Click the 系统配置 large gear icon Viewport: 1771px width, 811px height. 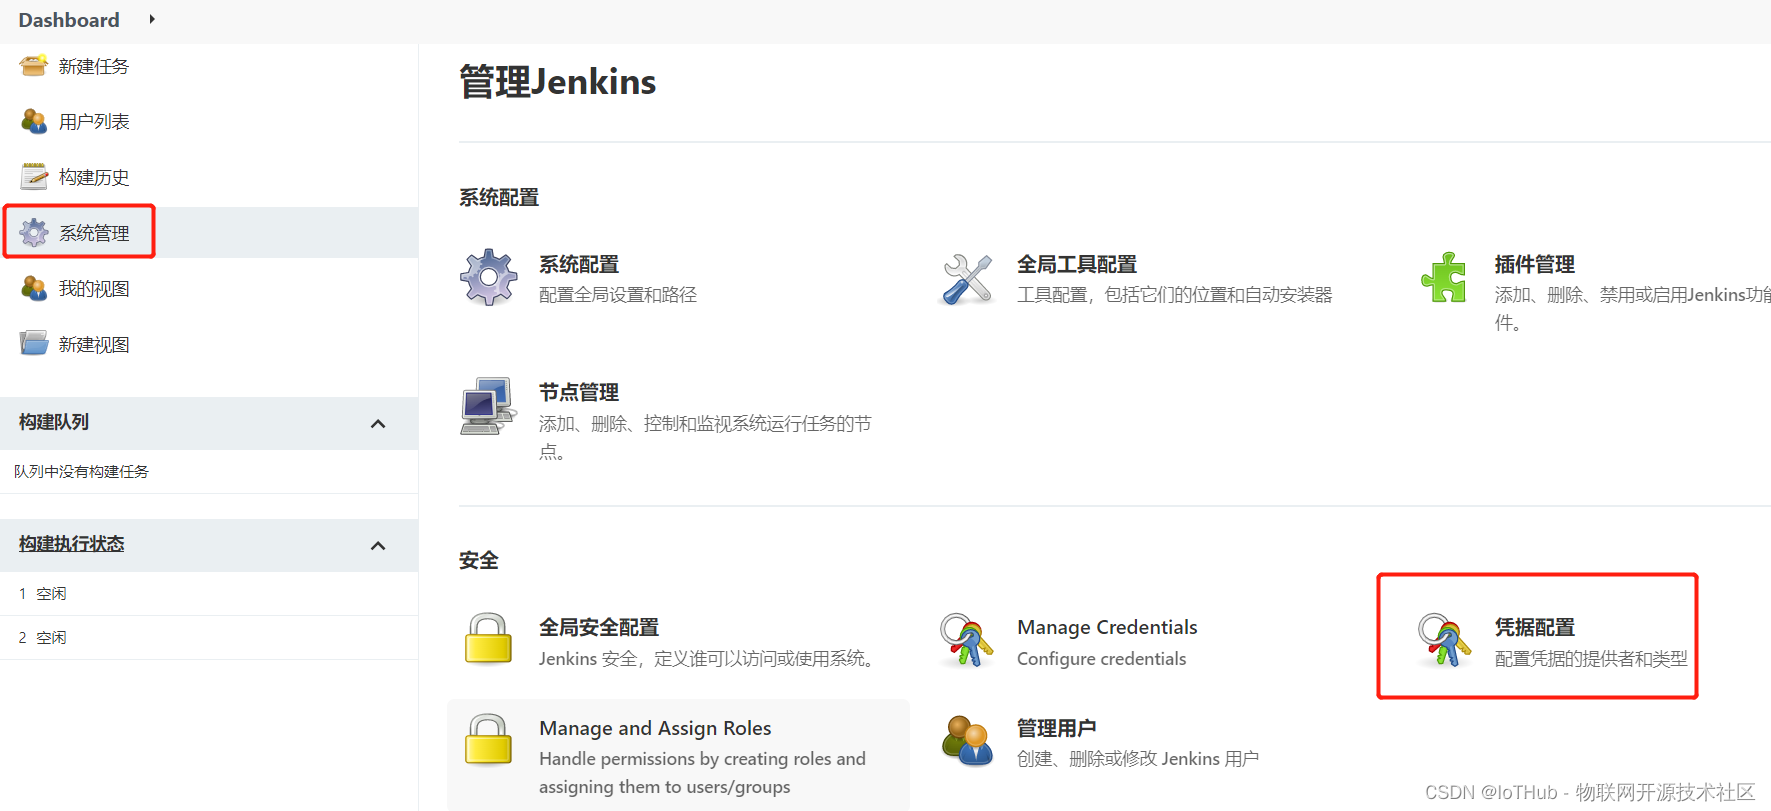coord(488,277)
